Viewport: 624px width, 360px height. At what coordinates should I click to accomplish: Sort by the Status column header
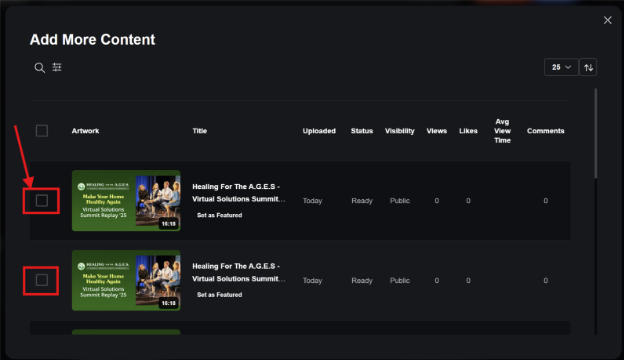tap(362, 131)
